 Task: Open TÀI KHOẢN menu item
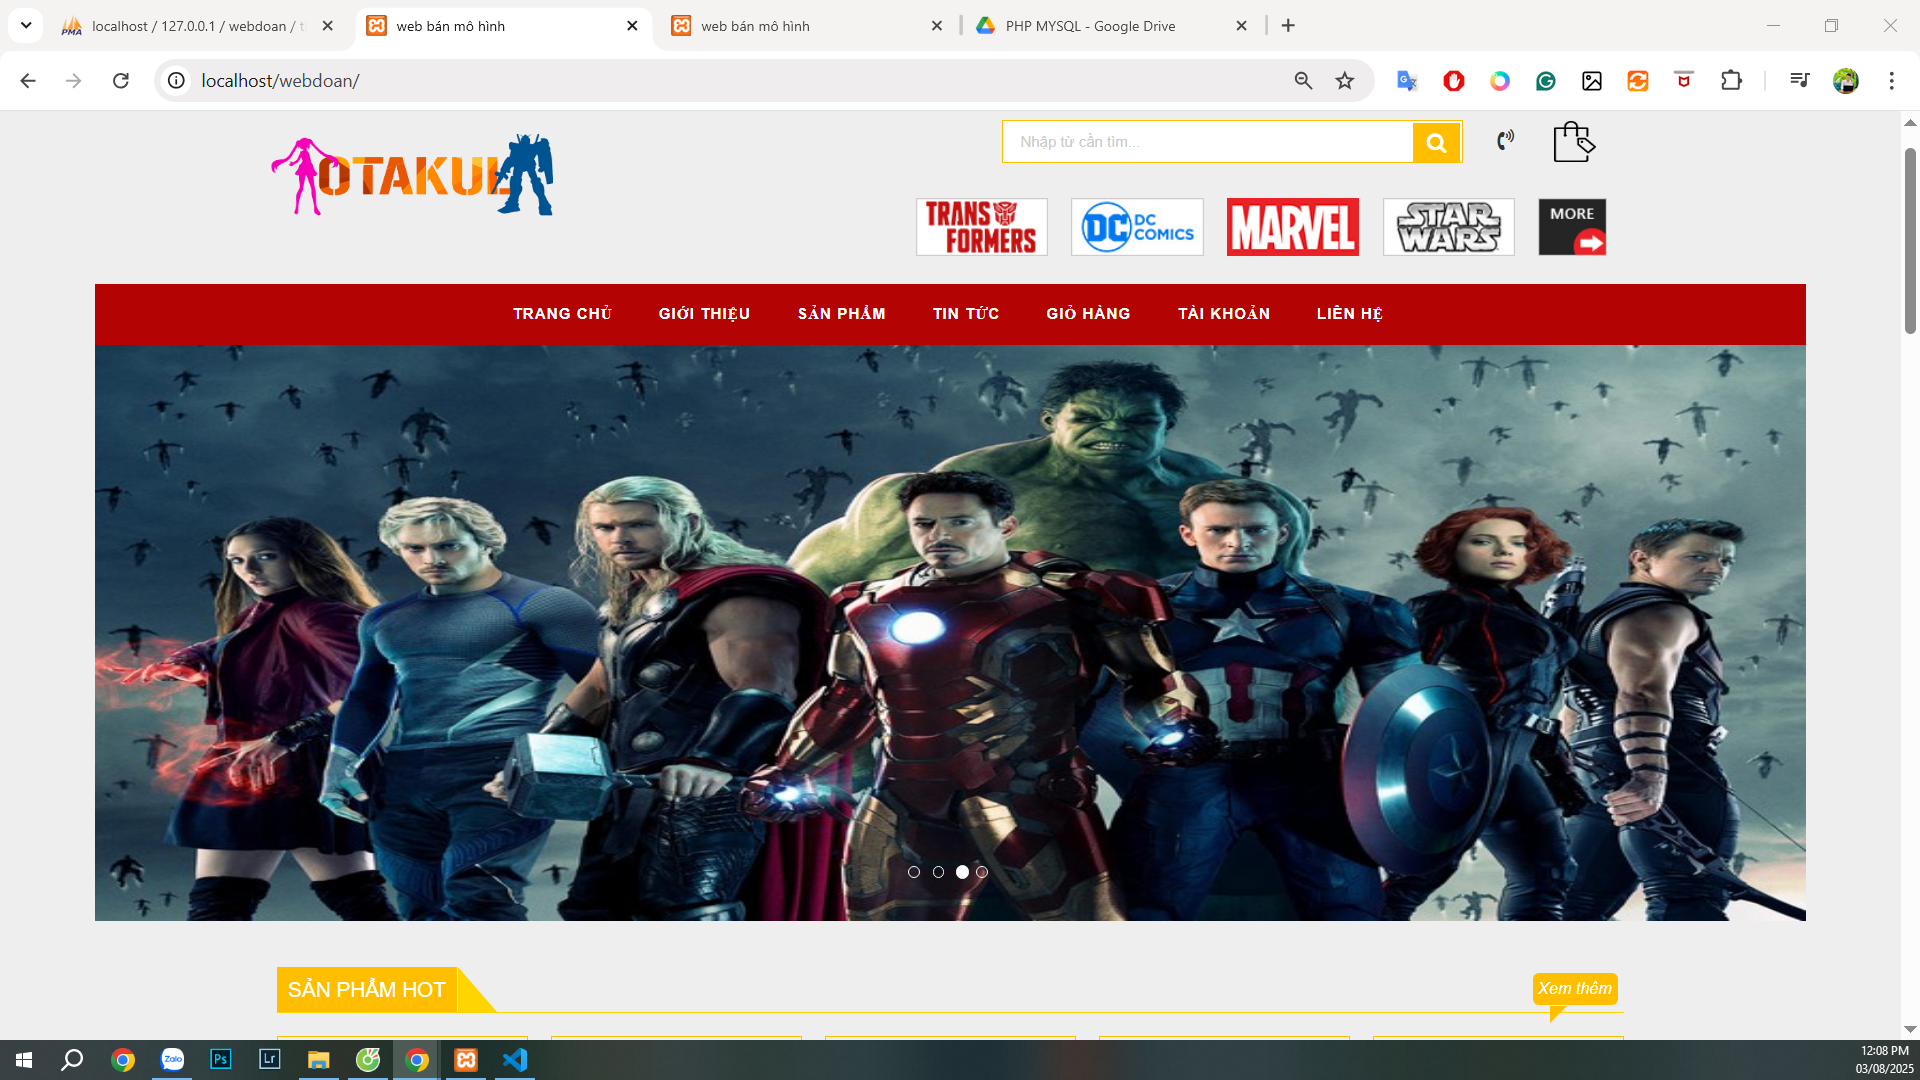(x=1224, y=314)
